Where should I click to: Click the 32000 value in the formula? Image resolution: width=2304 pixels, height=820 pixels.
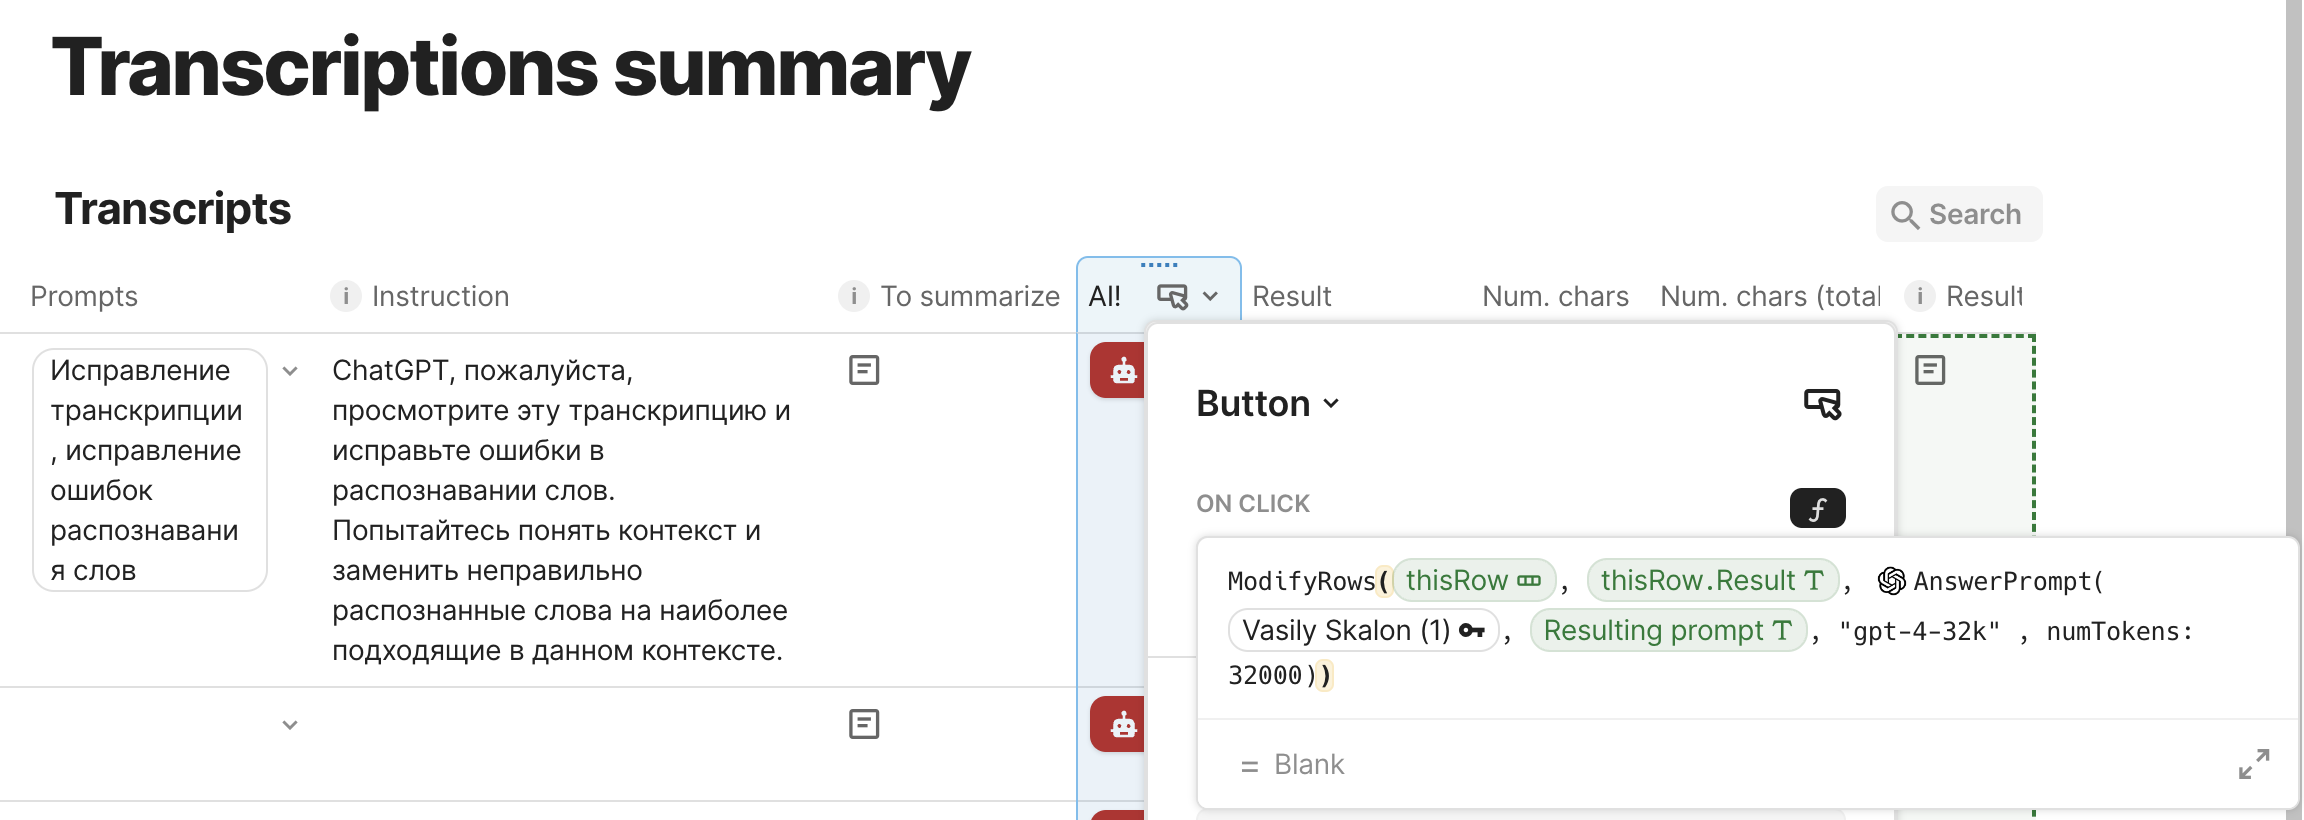(1265, 676)
